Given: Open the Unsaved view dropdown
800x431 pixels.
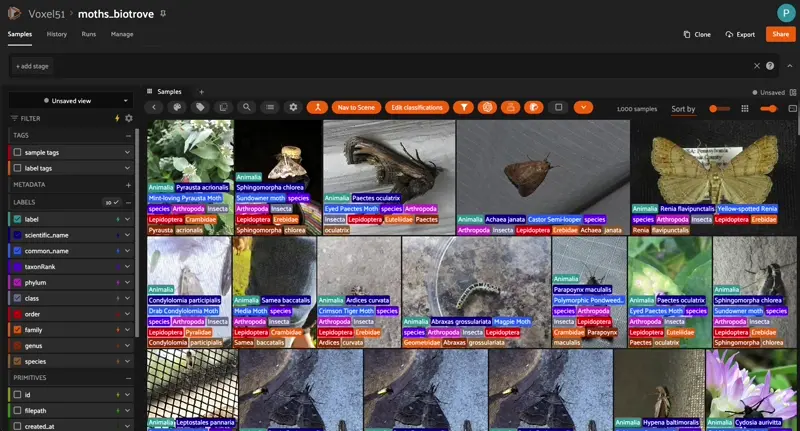Looking at the screenshot, I should tap(70, 101).
